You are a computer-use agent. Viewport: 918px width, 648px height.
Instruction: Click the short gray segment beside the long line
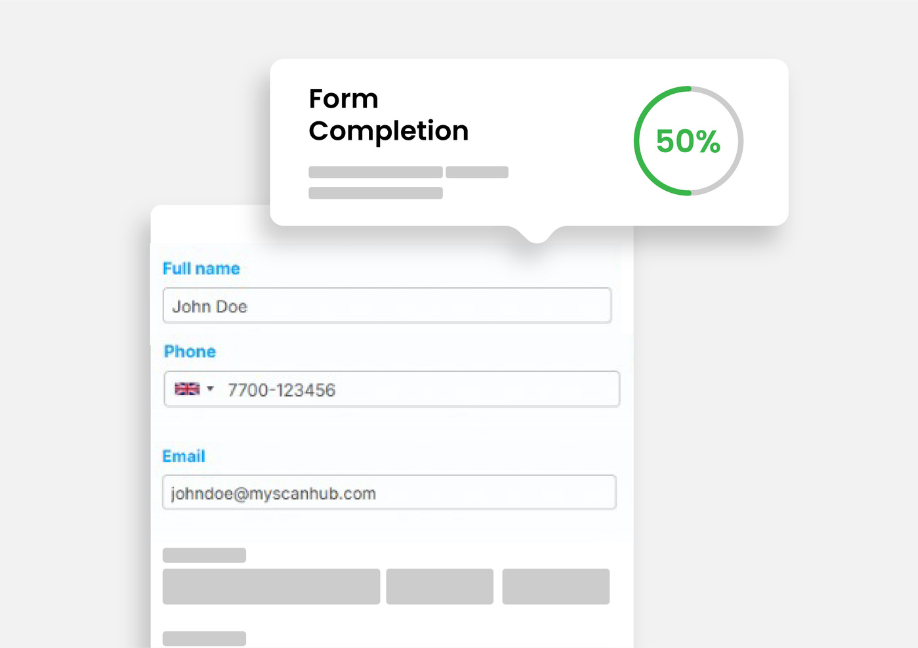pyautogui.click(x=477, y=172)
